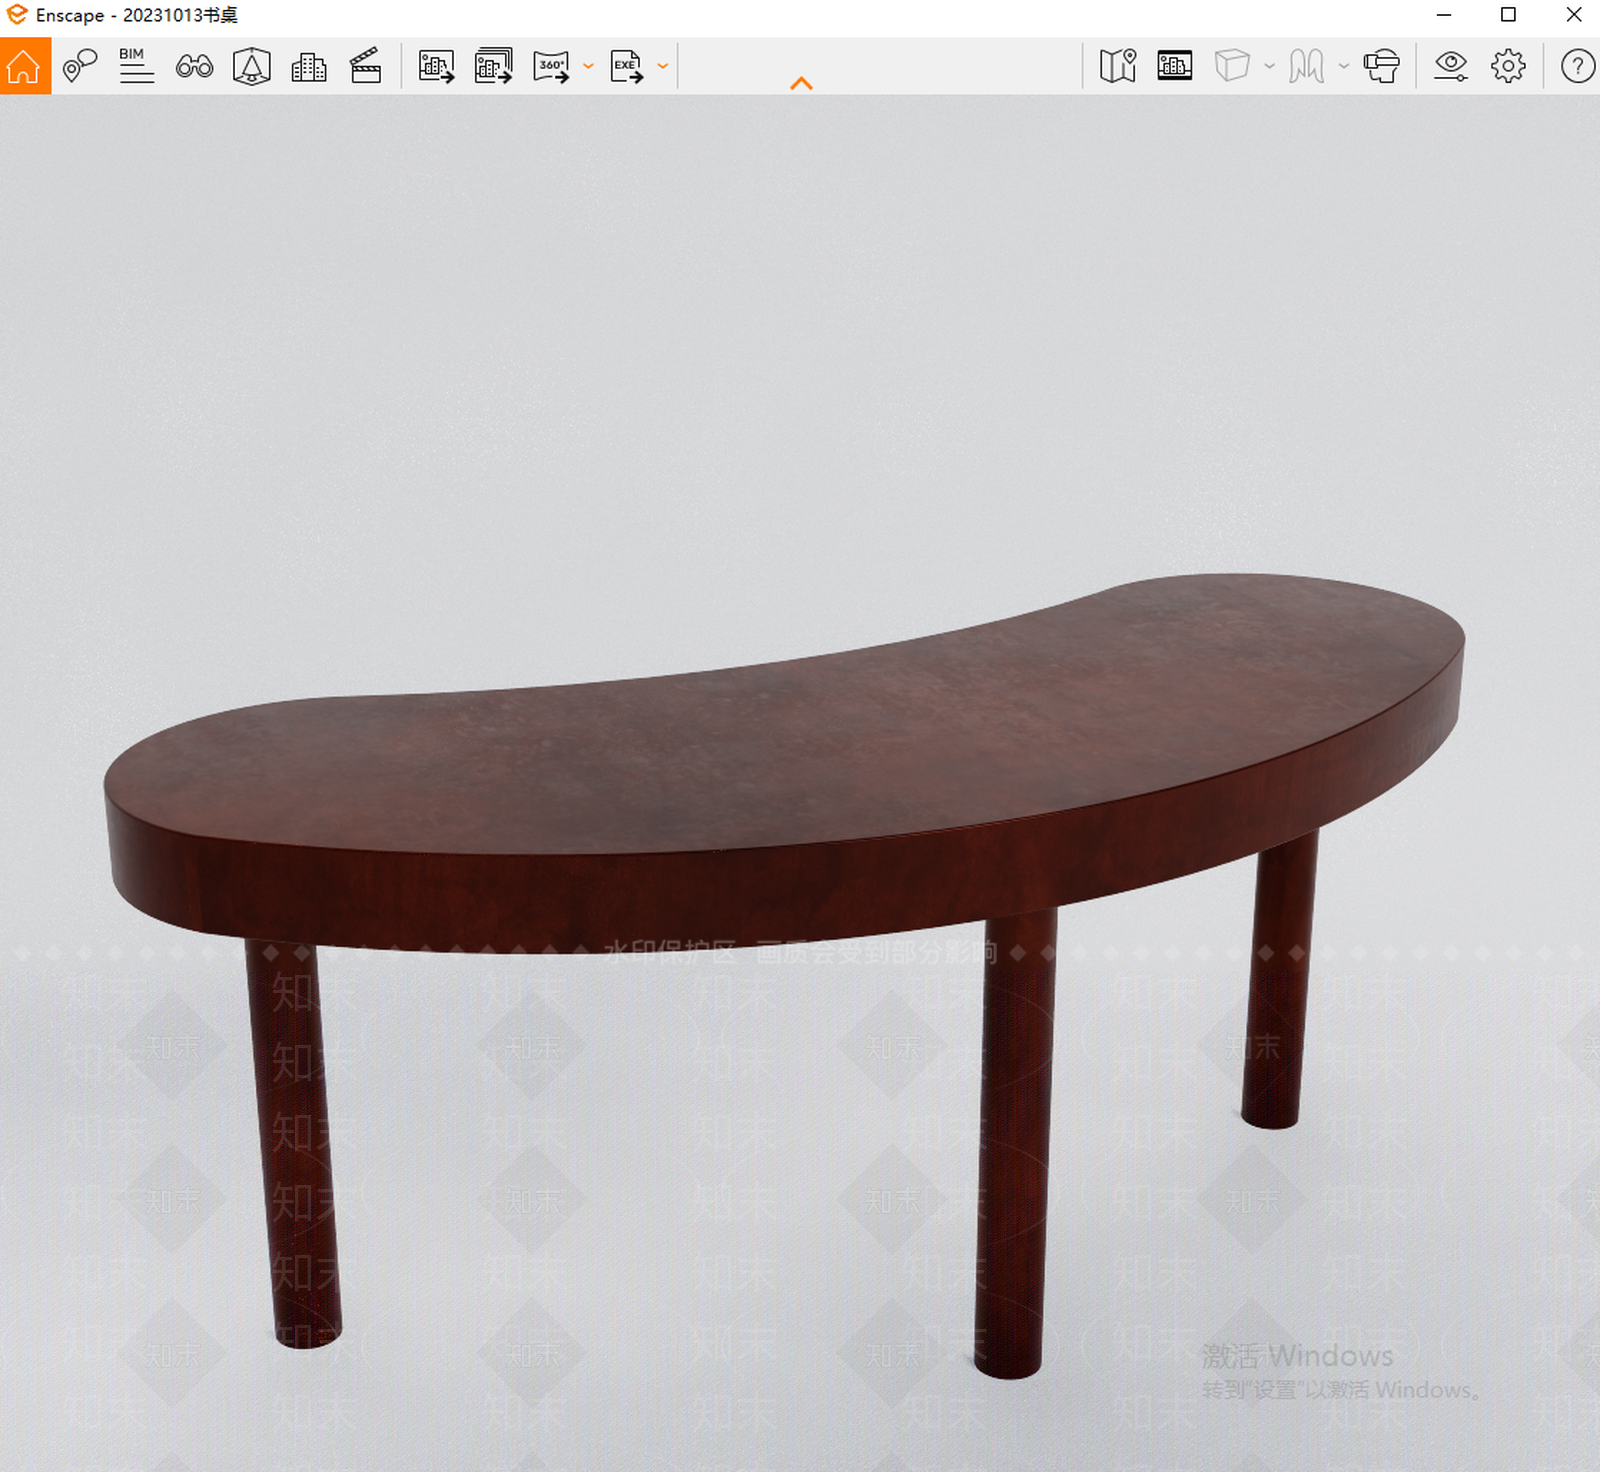The image size is (1600, 1472).
Task: Open Visual Settings eye icon
Action: click(1450, 66)
